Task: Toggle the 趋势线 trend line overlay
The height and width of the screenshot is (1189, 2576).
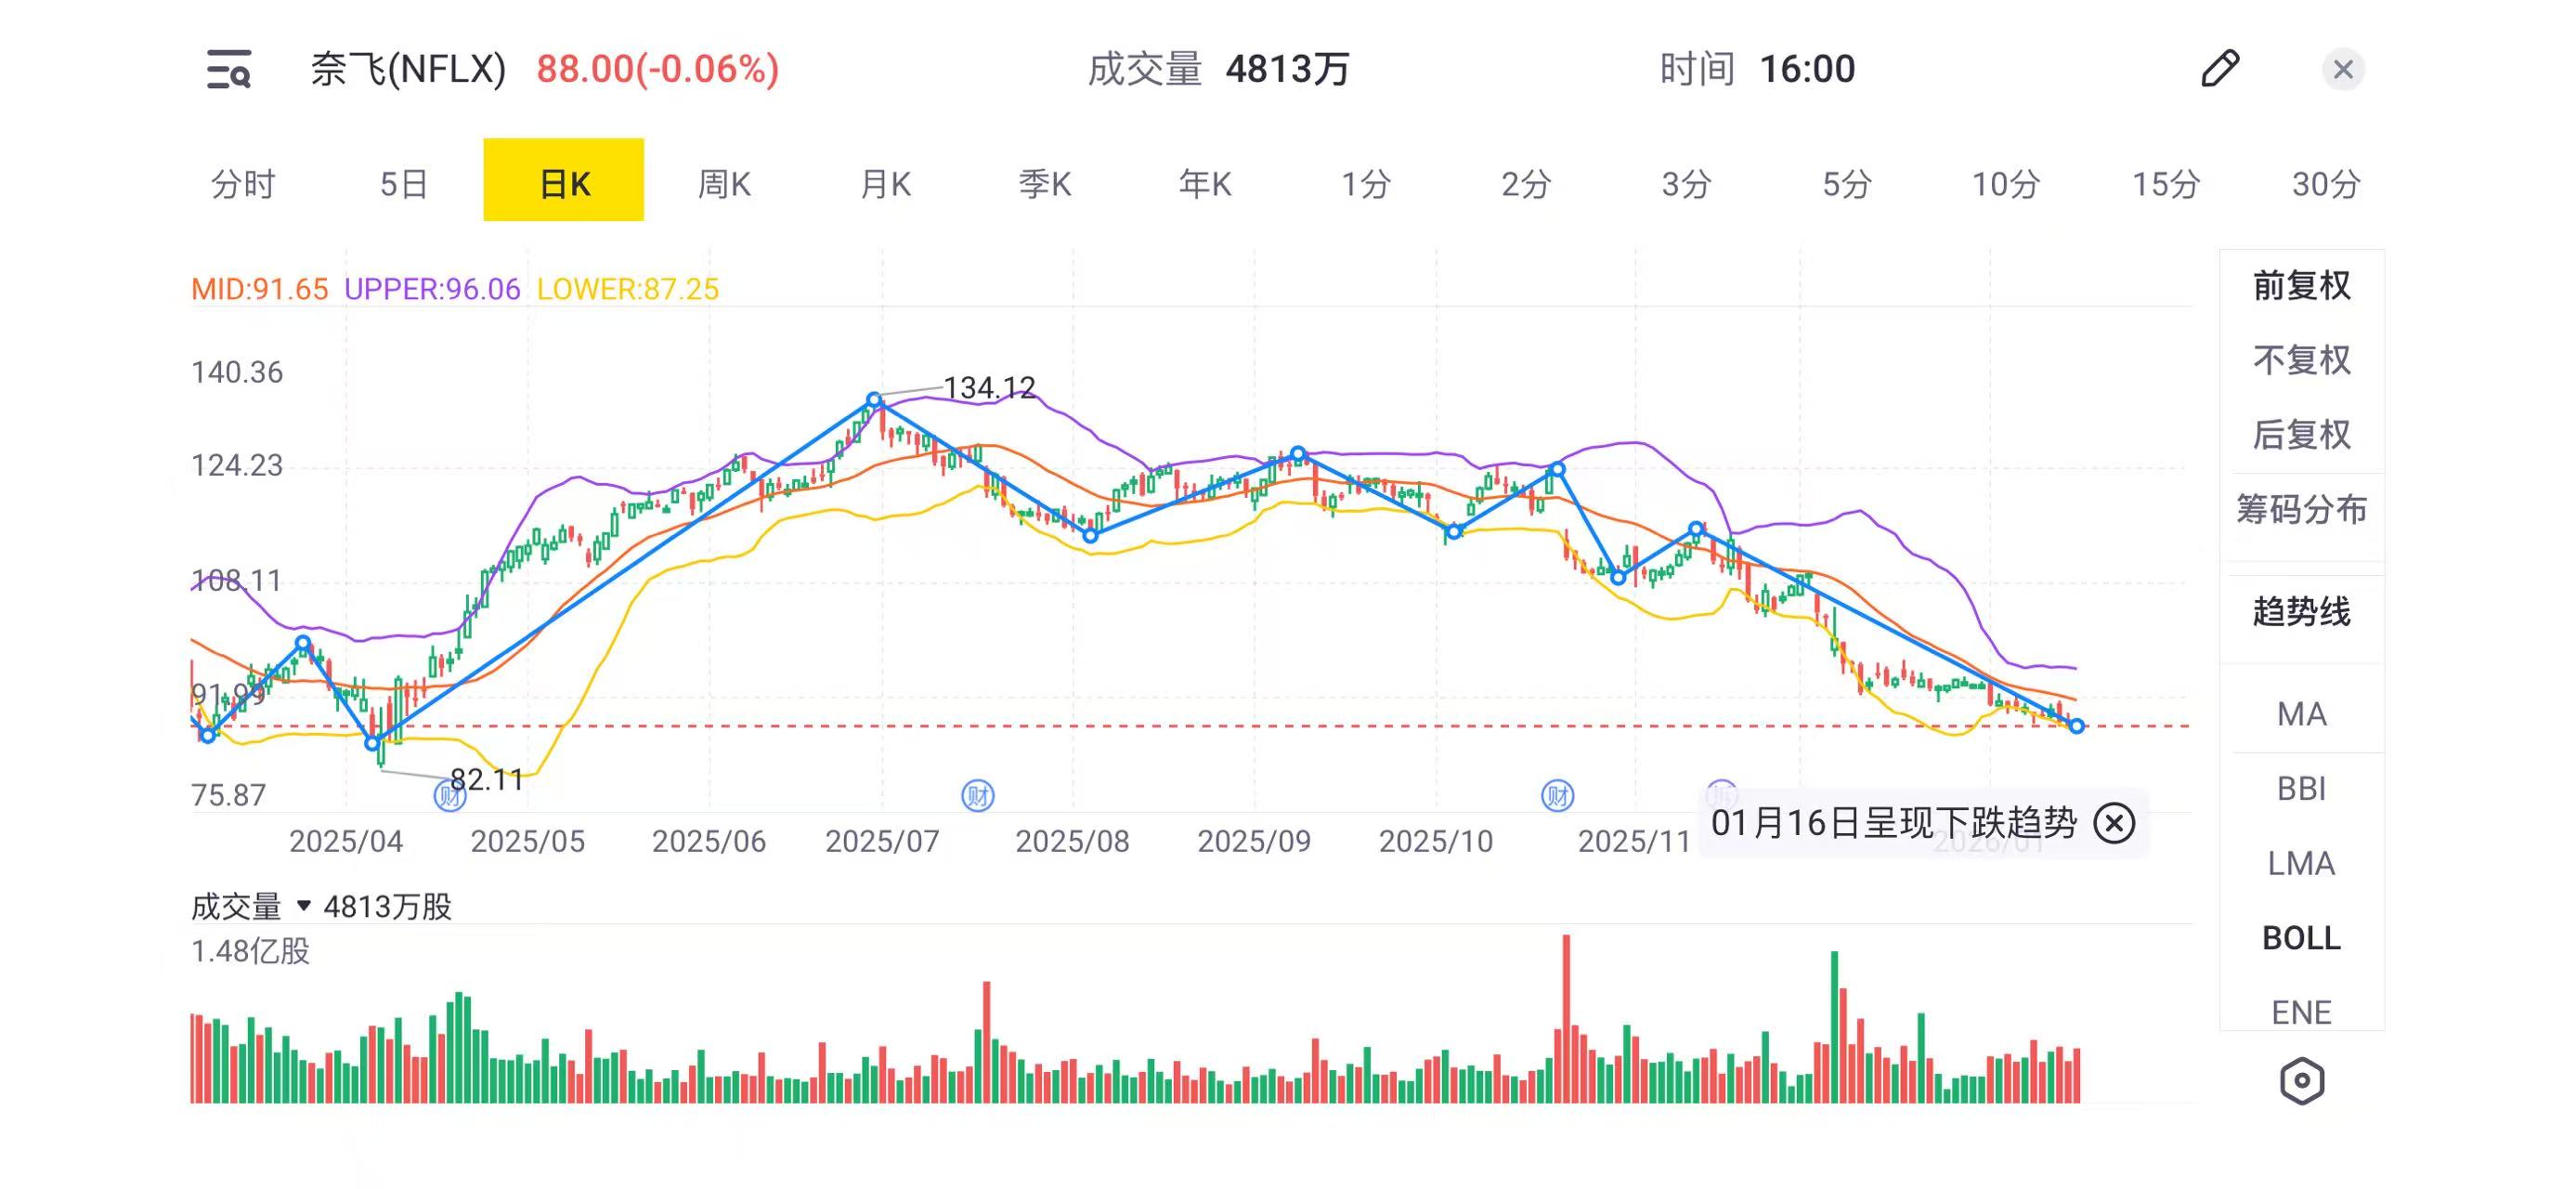Action: click(2301, 611)
